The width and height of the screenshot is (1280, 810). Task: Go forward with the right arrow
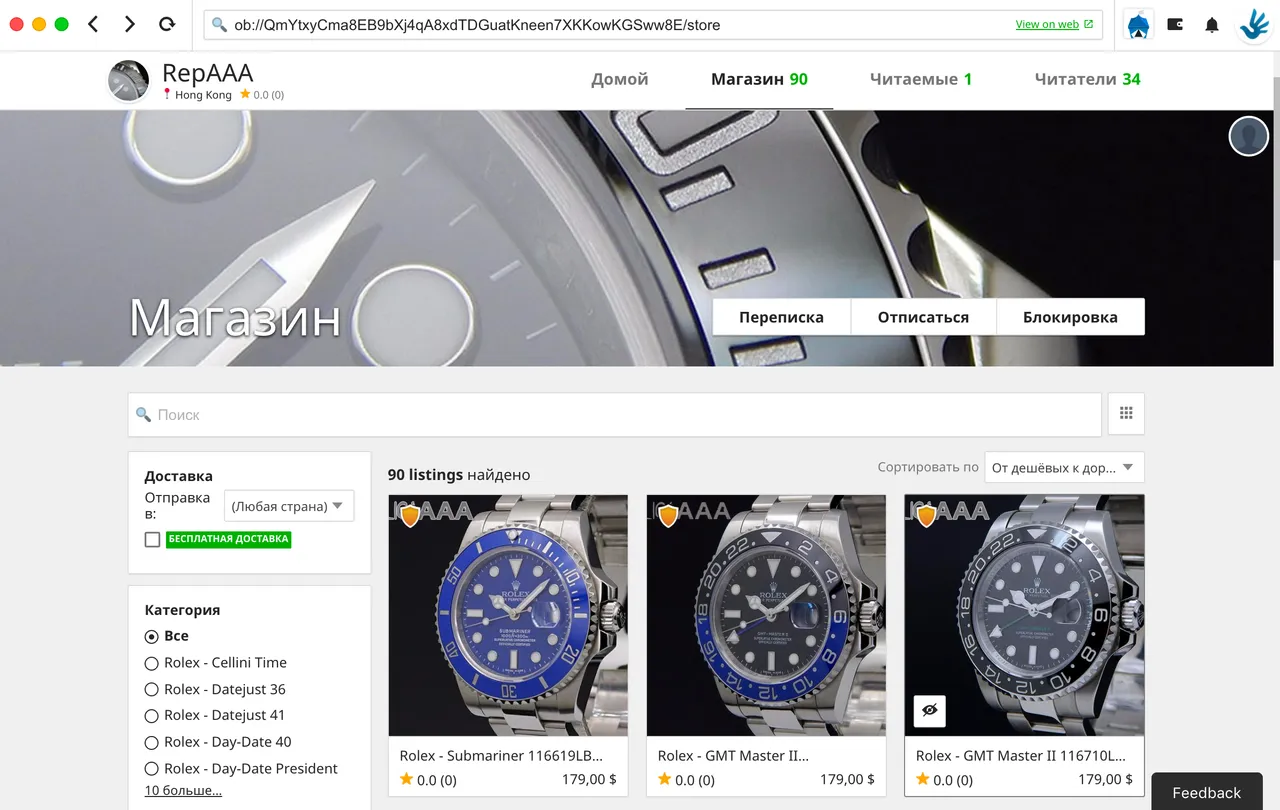(129, 24)
